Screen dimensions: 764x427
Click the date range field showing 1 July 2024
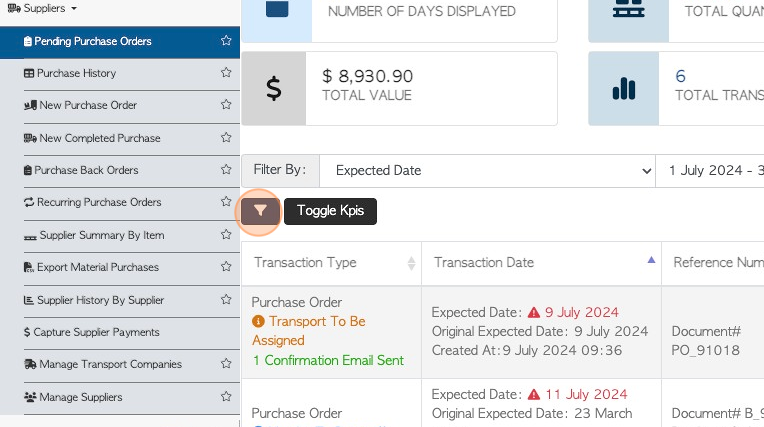click(710, 171)
